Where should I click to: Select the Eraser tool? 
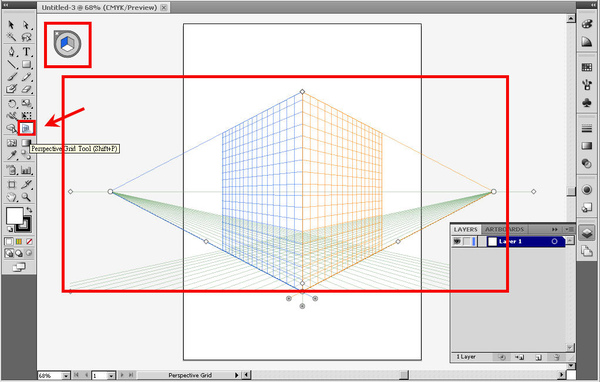[x=26, y=89]
